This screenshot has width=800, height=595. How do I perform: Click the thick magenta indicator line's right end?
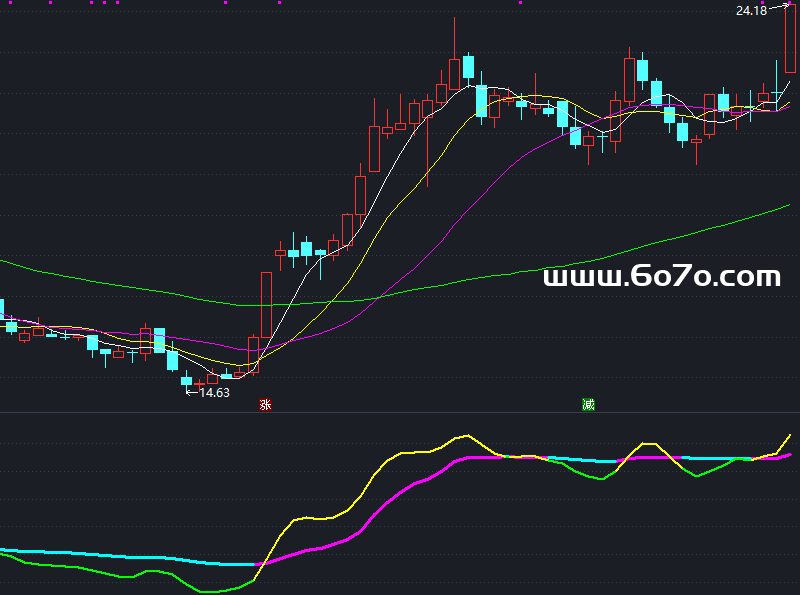coord(789,454)
